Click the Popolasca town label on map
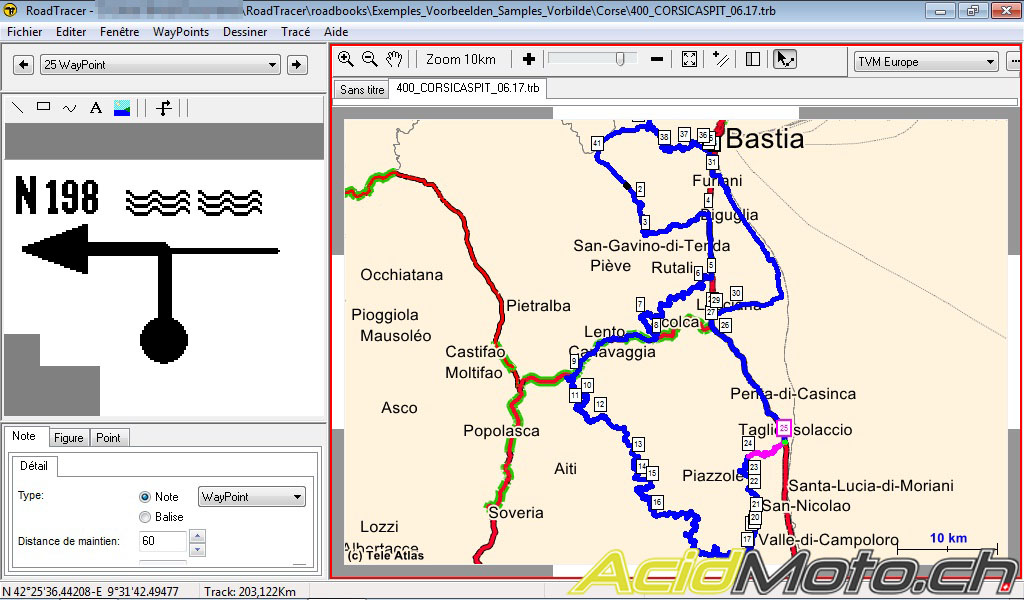Image resolution: width=1024 pixels, height=600 pixels. (502, 431)
